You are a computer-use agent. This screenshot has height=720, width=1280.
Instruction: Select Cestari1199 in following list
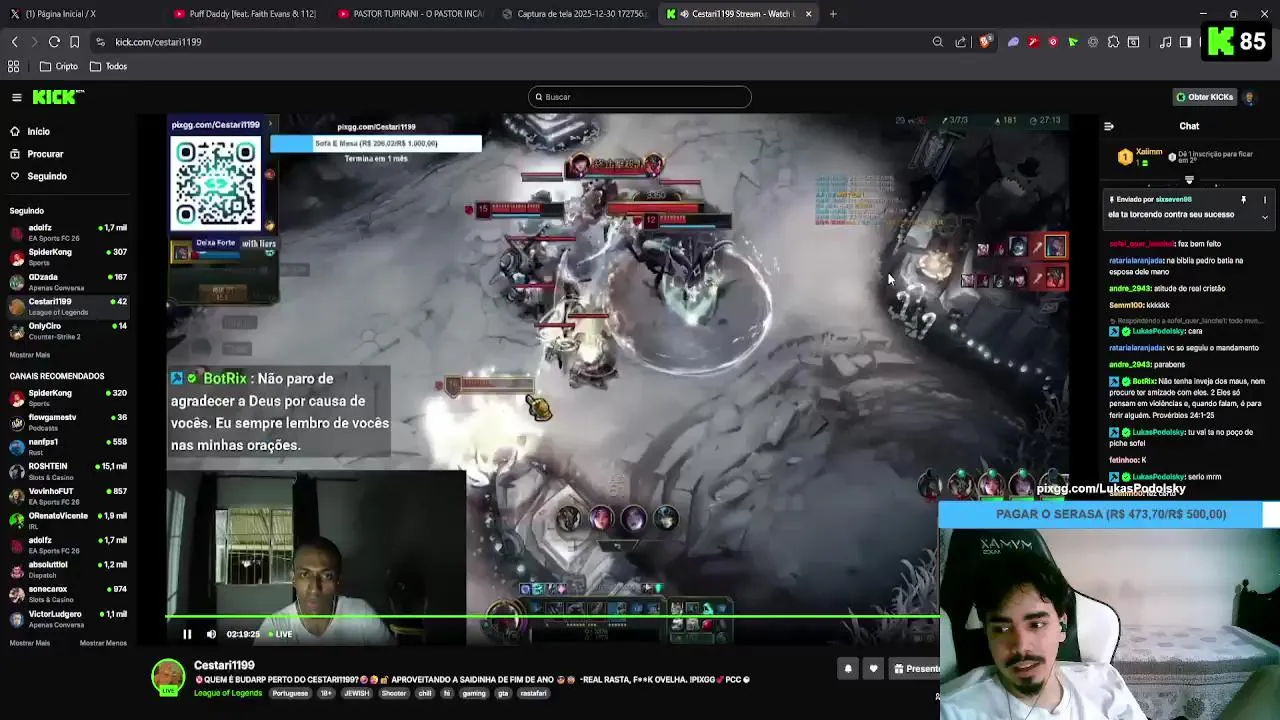(x=68, y=306)
